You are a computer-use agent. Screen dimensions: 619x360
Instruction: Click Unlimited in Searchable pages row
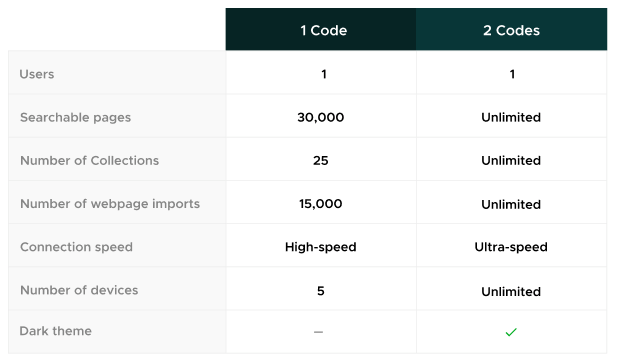(511, 117)
